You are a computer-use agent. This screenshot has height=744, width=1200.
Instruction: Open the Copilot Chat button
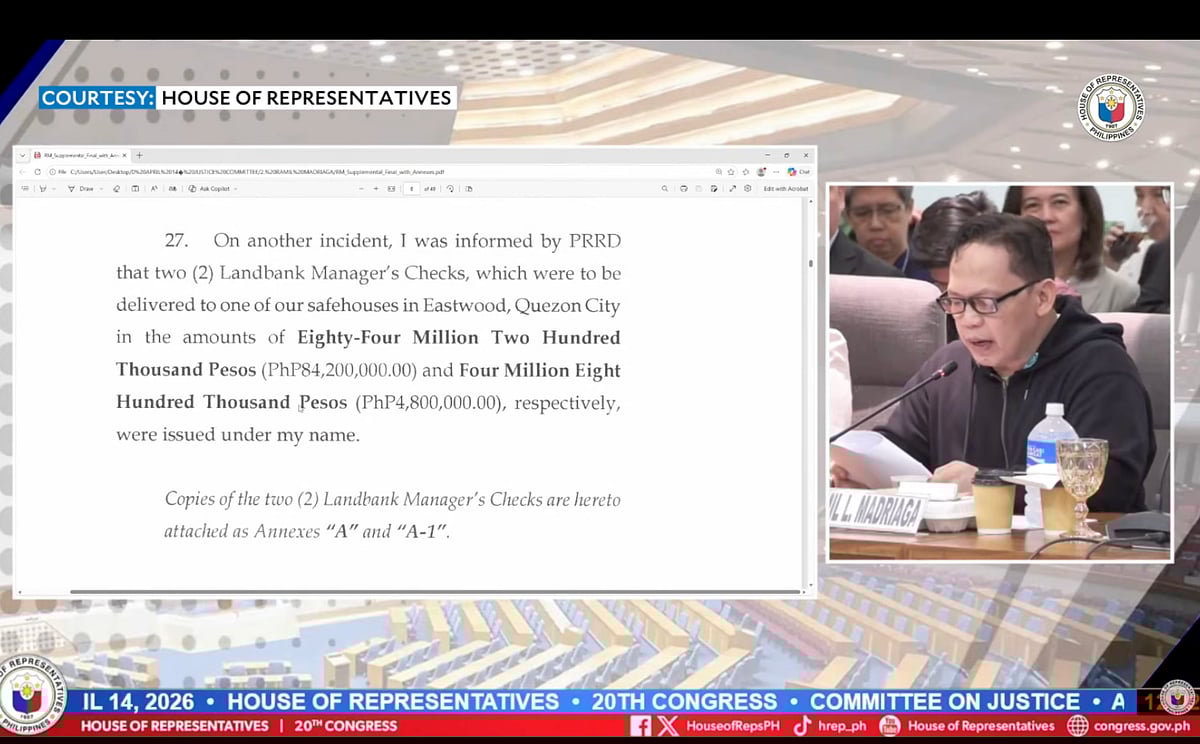[x=798, y=172]
